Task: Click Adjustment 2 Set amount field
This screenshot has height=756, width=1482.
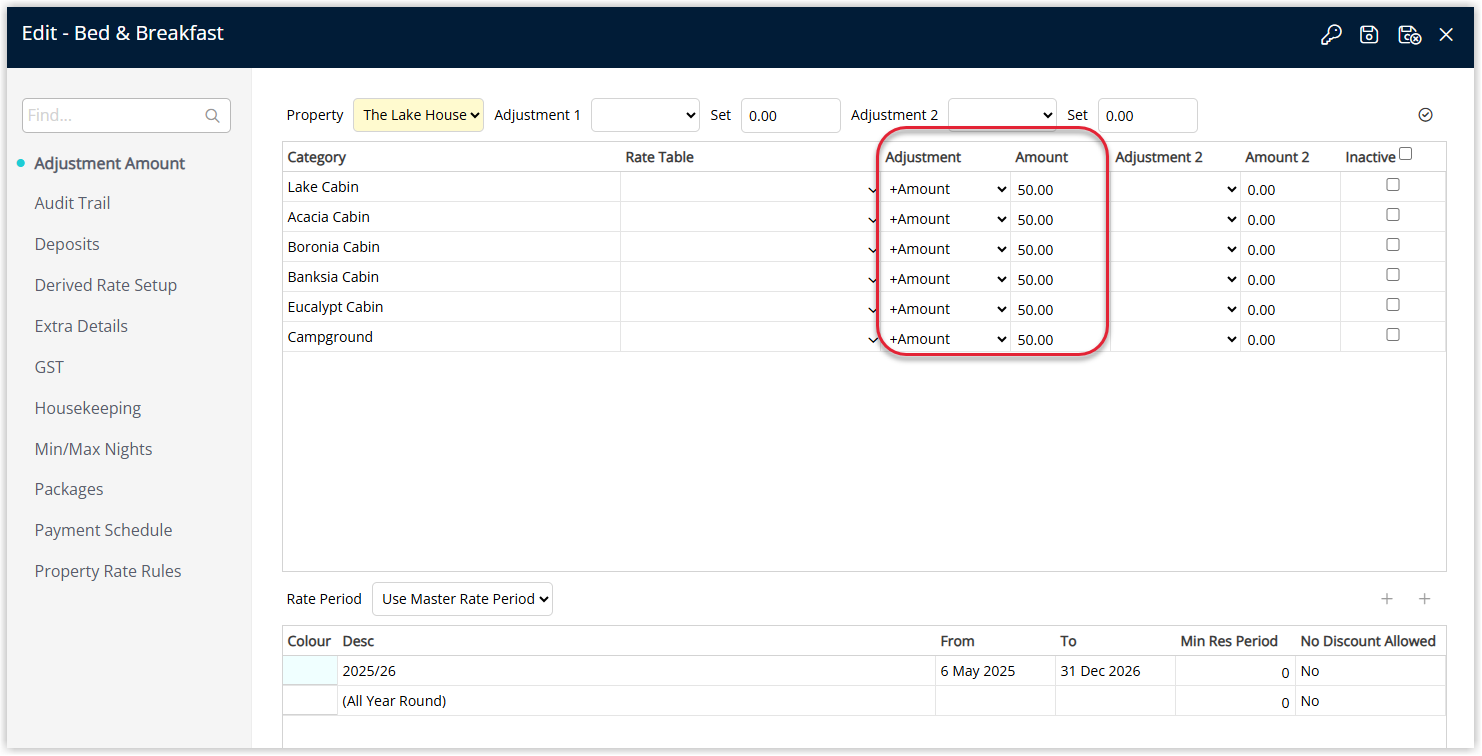Action: [x=1147, y=115]
